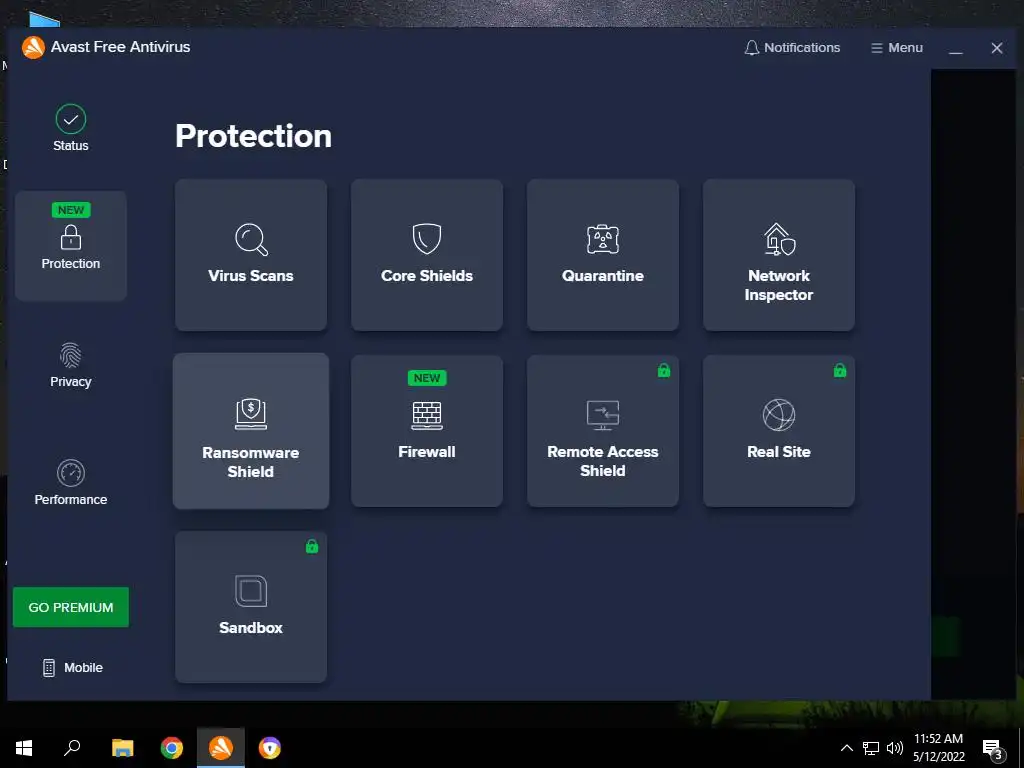The height and width of the screenshot is (768, 1024).
Task: Show hidden system tray icons
Action: click(x=846, y=748)
